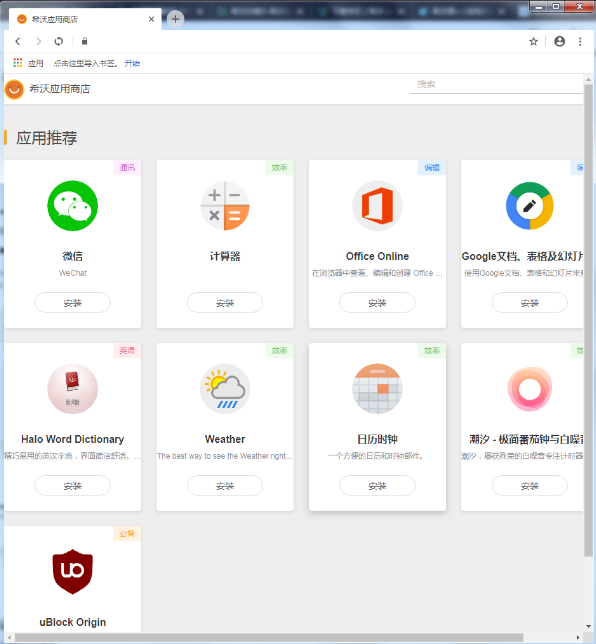
Task: Click the scroll down arrow
Action: coord(588,626)
